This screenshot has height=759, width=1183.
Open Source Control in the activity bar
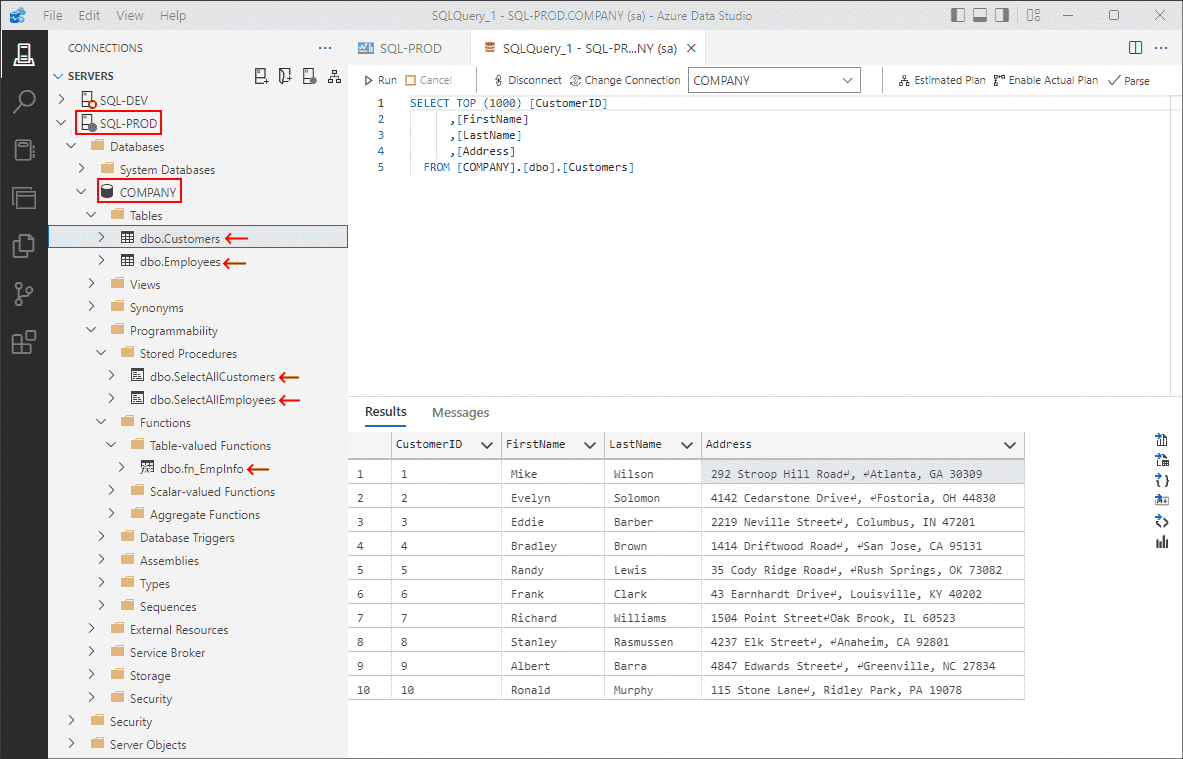[25, 293]
